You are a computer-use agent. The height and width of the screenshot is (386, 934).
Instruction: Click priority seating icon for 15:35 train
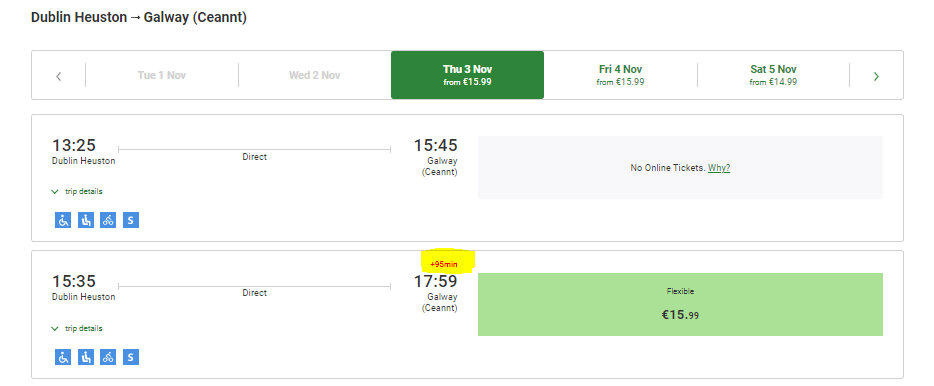(86, 357)
